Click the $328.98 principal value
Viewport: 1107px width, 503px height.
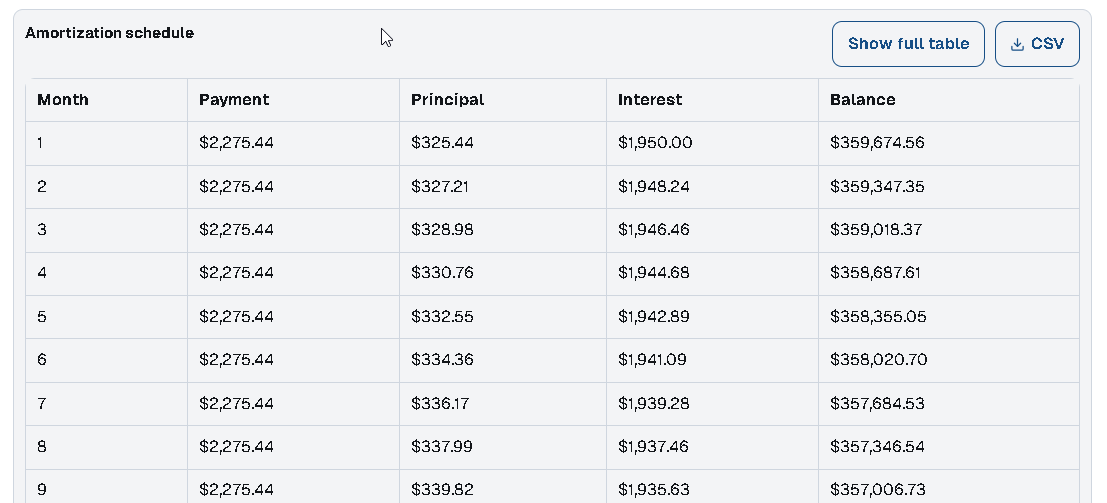tap(442, 229)
